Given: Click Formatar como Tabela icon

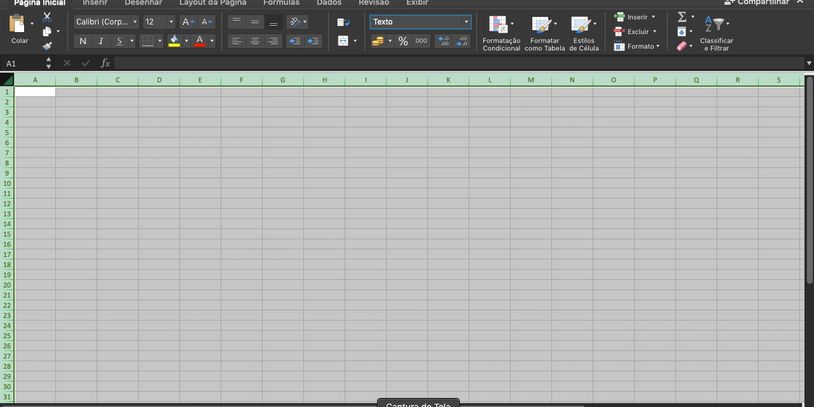Looking at the screenshot, I should pyautogui.click(x=542, y=26).
